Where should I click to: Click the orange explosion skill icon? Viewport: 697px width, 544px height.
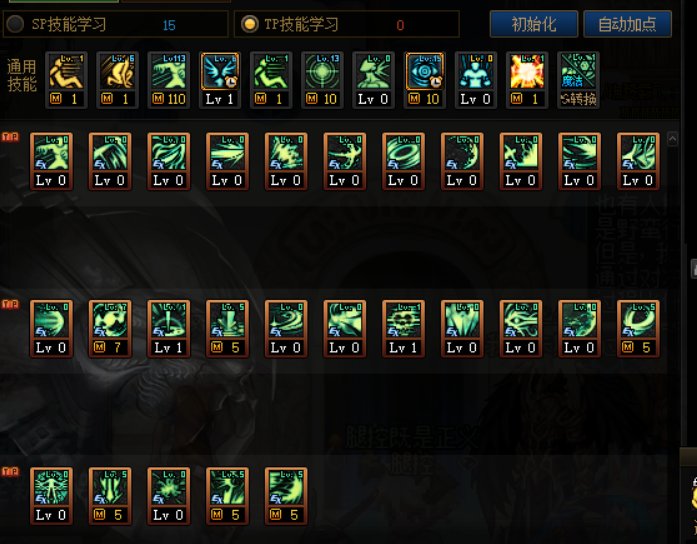click(527, 80)
